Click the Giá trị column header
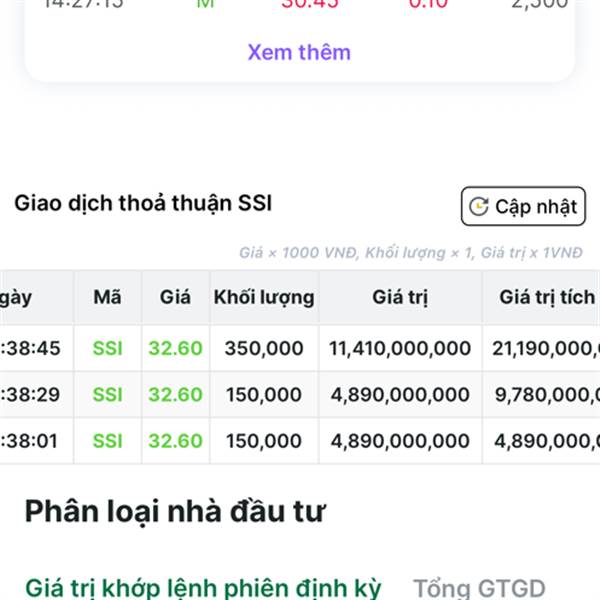600x600 pixels. pos(400,297)
